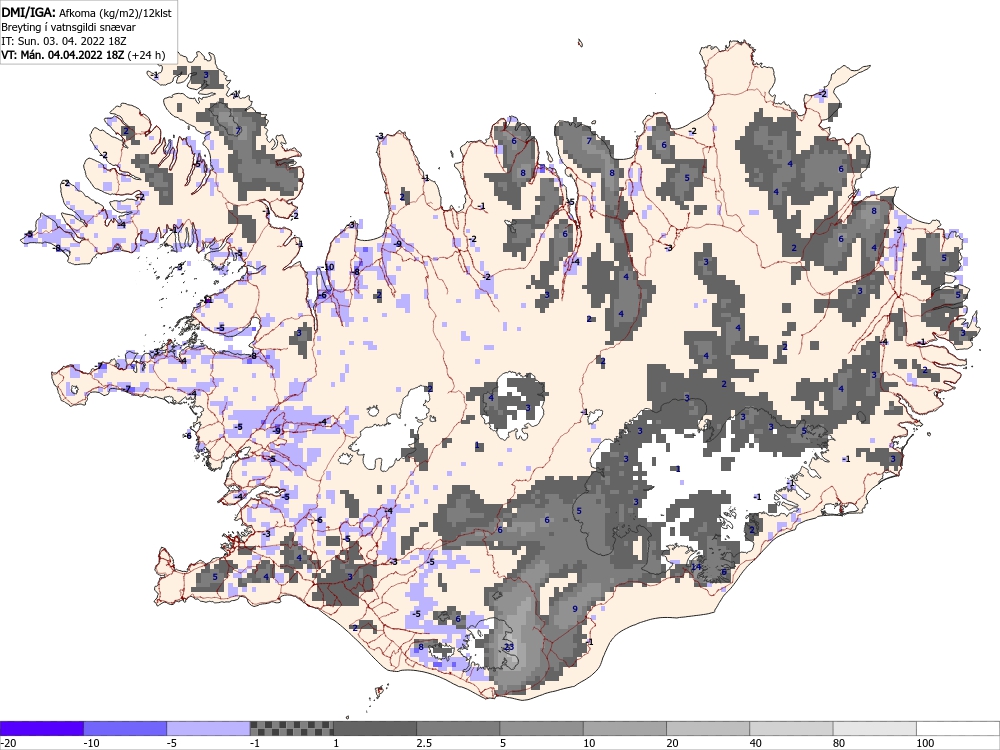
Task: Select the very light 80 to 100 legend swatch
Action: (874, 728)
